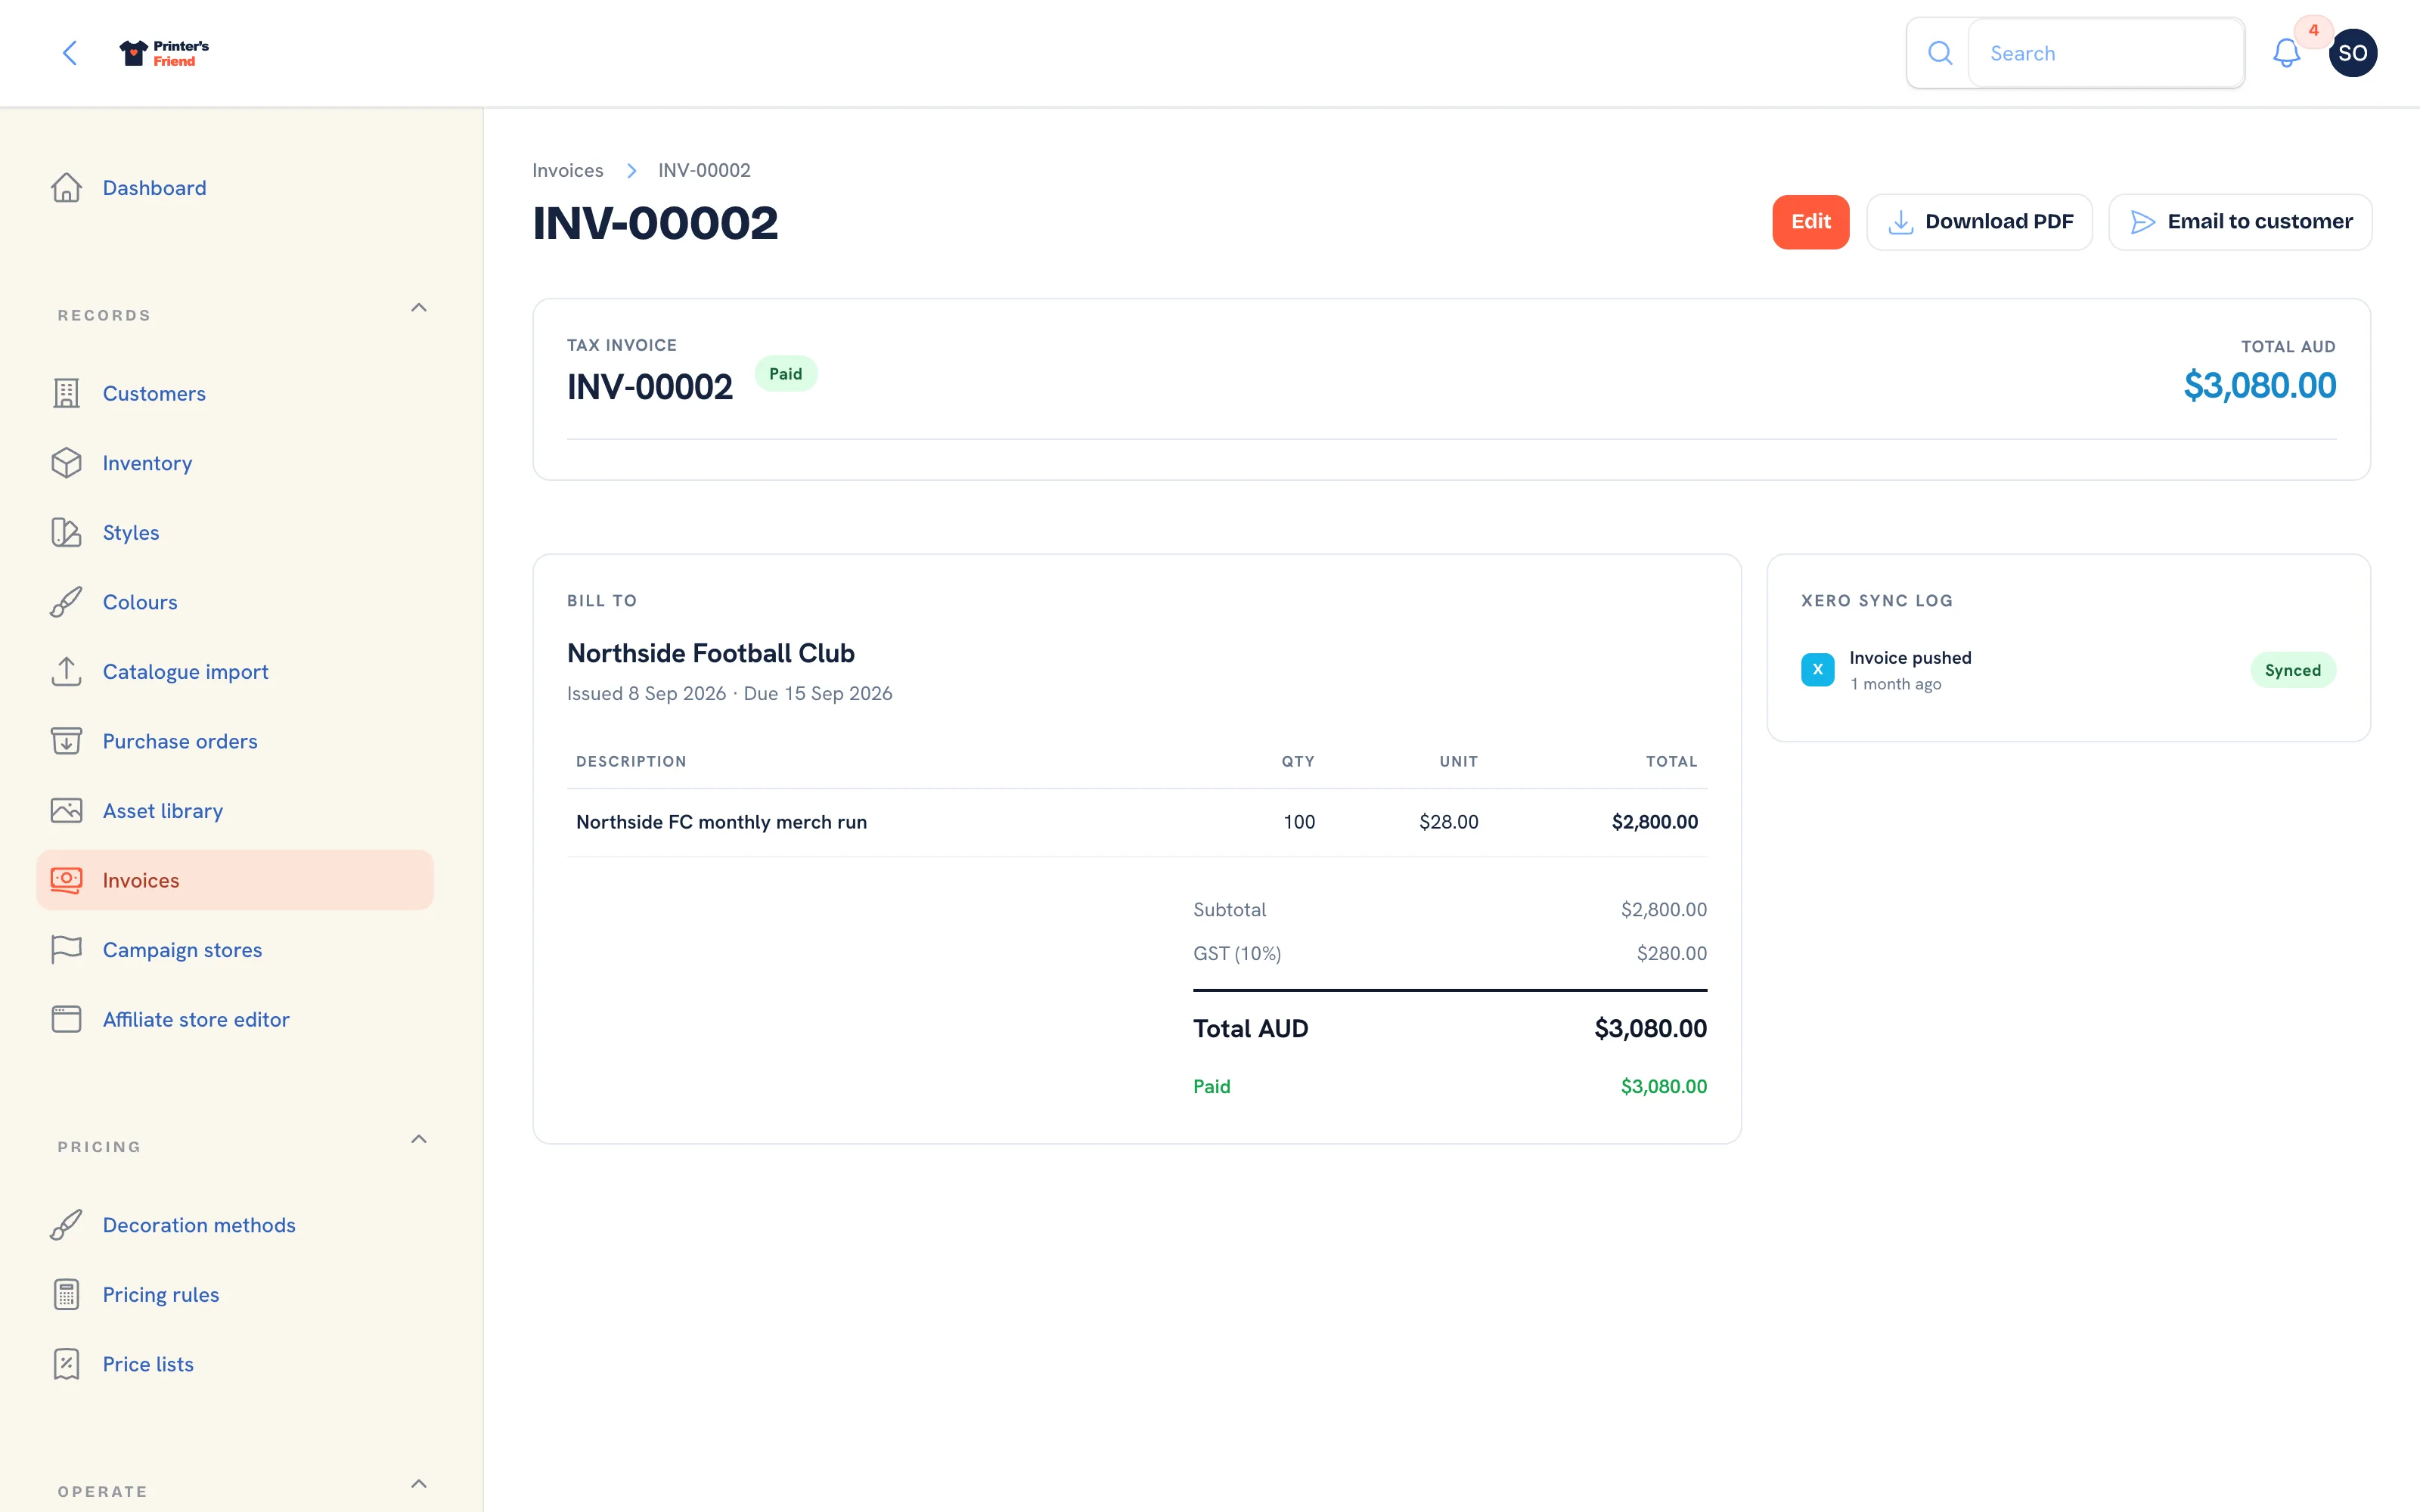Click the Paid status badge
This screenshot has width=2420, height=1512.
[x=785, y=374]
